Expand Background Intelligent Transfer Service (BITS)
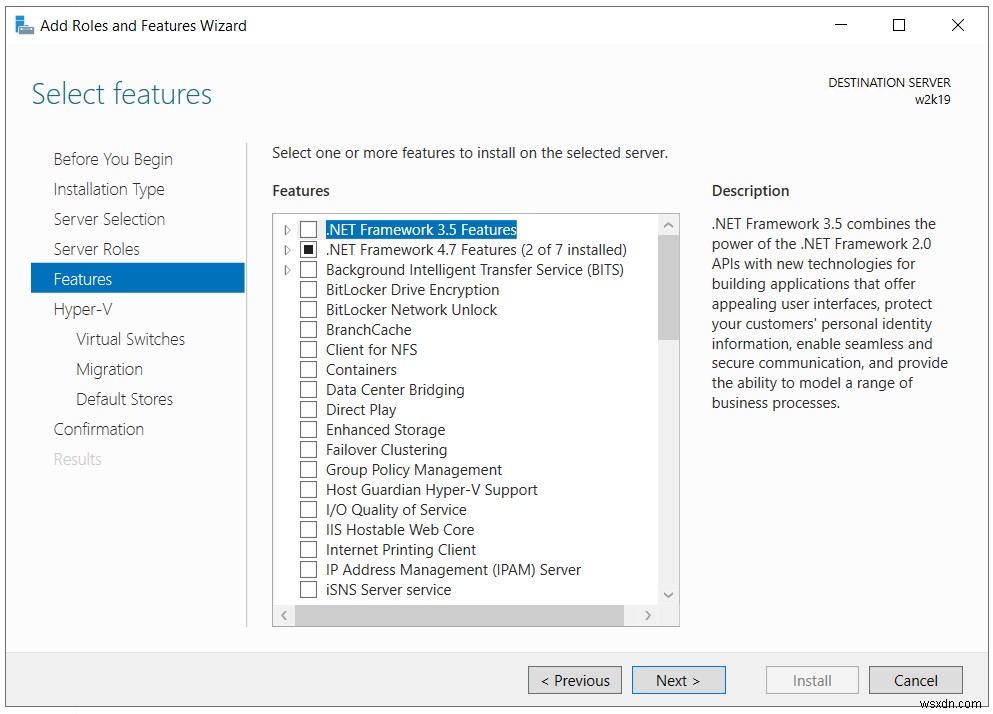Image resolution: width=993 pixels, height=714 pixels. (x=286, y=269)
